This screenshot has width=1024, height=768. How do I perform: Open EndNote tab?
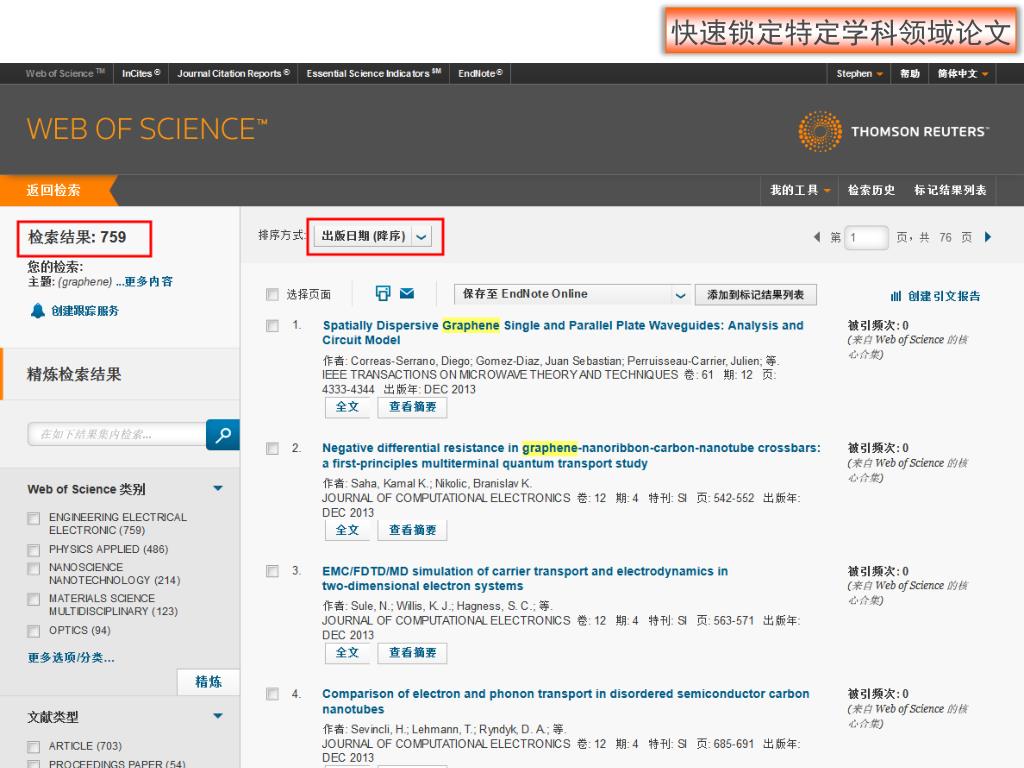[x=480, y=74]
